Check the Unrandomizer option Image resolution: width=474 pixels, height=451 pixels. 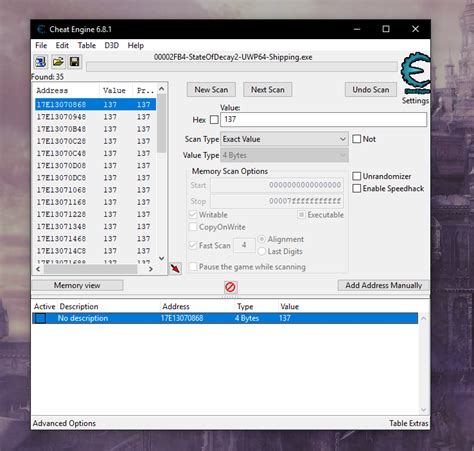point(357,176)
